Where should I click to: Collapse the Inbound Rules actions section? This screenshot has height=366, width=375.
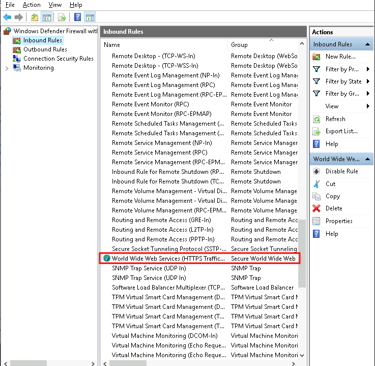pos(367,44)
